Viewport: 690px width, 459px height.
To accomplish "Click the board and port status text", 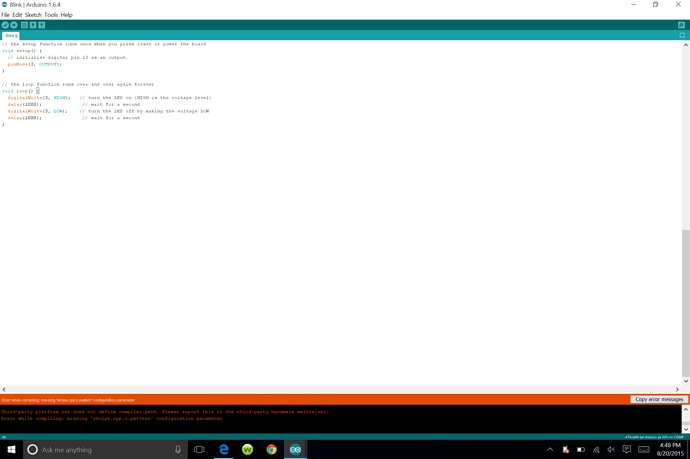I will [654, 437].
